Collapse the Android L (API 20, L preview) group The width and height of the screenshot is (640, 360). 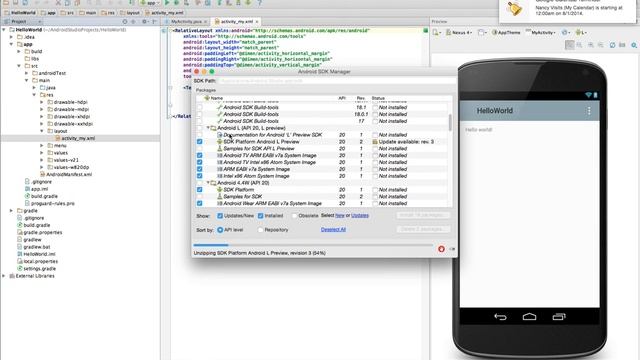click(208, 128)
